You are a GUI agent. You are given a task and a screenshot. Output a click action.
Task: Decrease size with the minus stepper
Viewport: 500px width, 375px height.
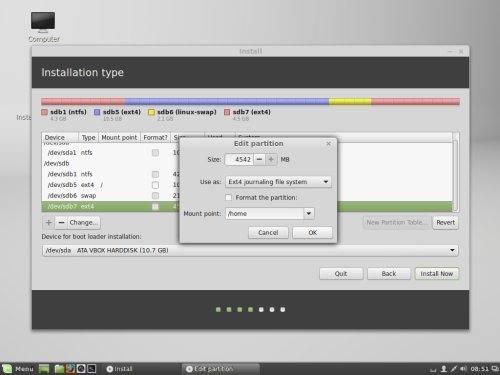click(259, 159)
